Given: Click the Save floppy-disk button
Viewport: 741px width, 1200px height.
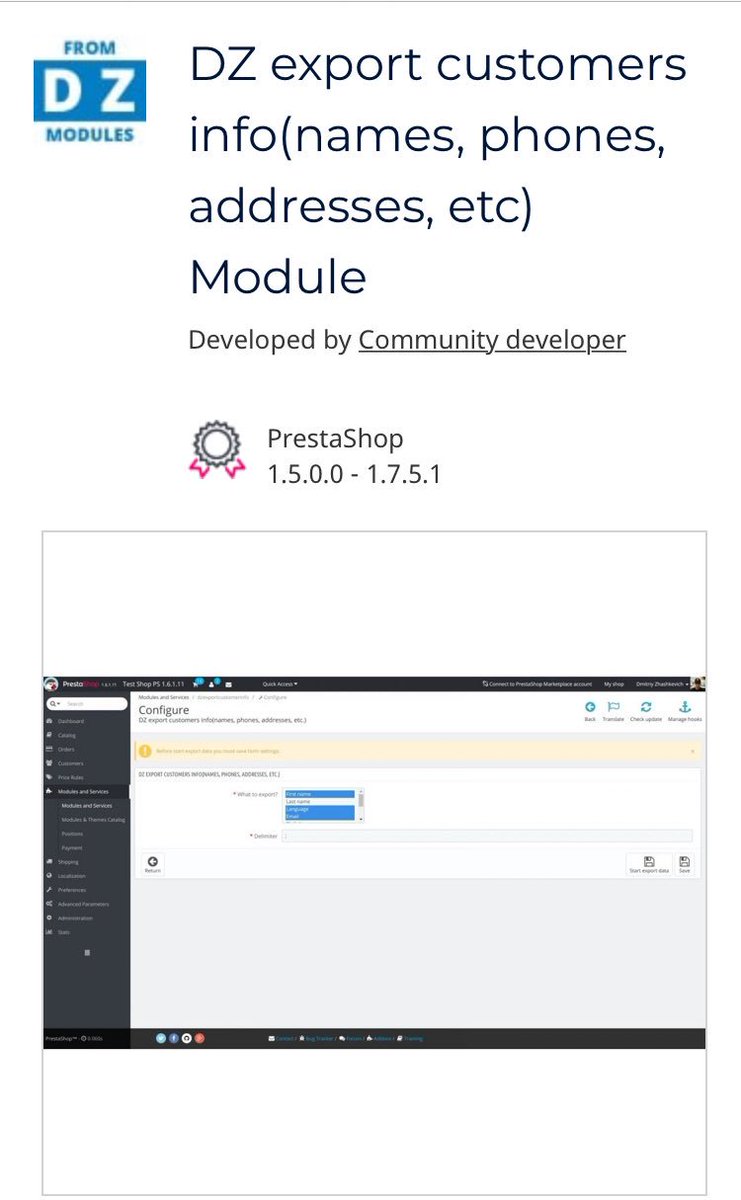Looking at the screenshot, I should [684, 865].
